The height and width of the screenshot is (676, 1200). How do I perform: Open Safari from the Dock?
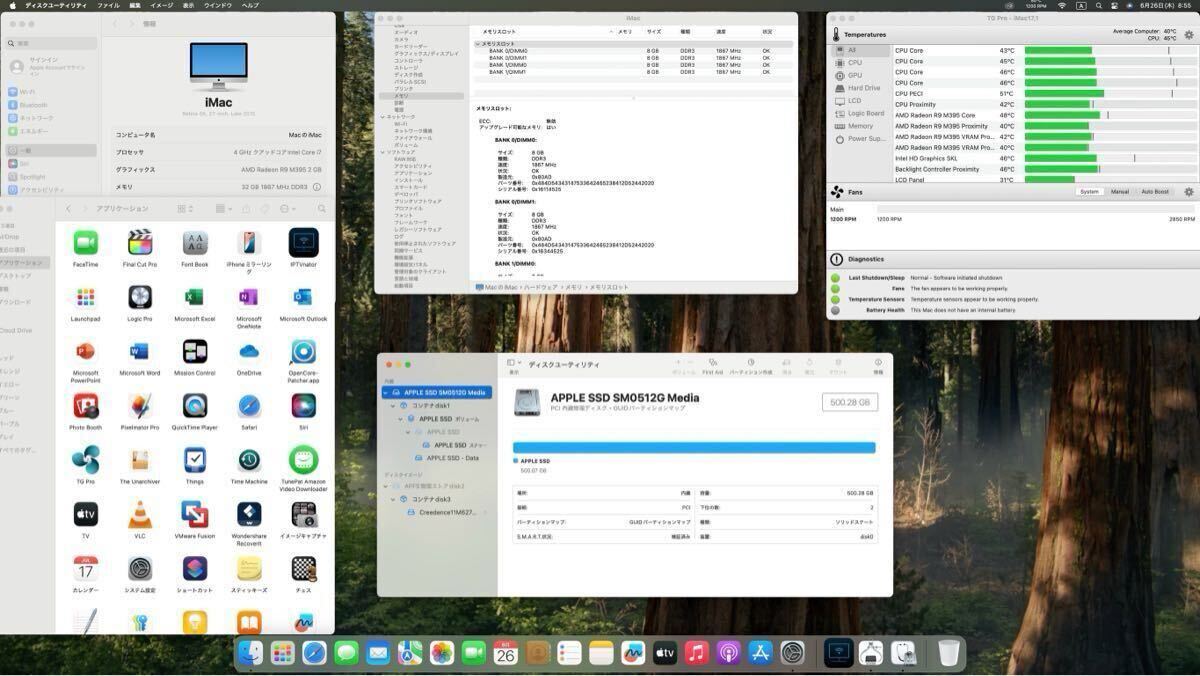click(314, 653)
